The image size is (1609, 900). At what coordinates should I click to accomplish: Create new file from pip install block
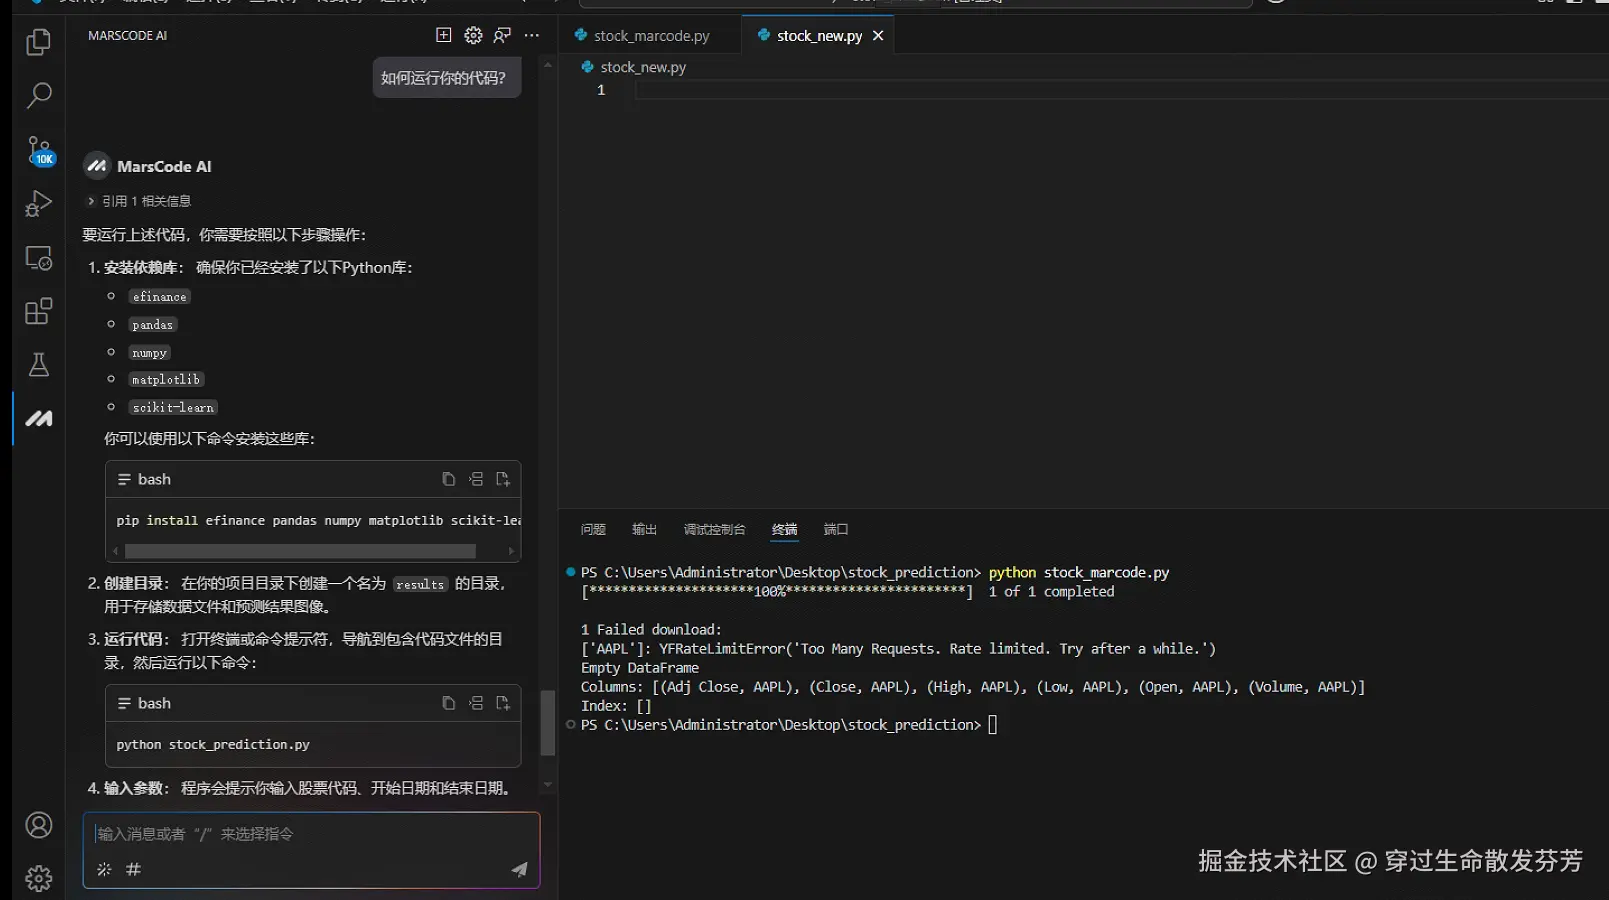(503, 479)
